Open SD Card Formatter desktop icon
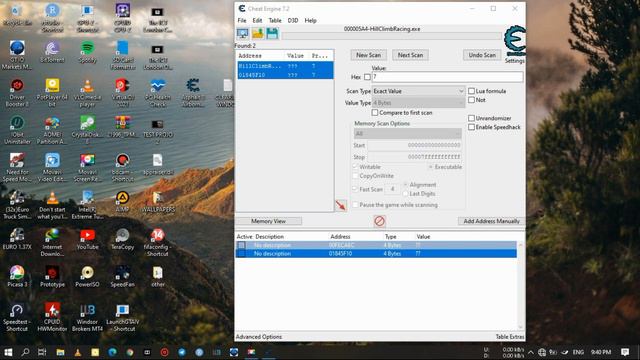This screenshot has width=640, height=360. [x=122, y=56]
